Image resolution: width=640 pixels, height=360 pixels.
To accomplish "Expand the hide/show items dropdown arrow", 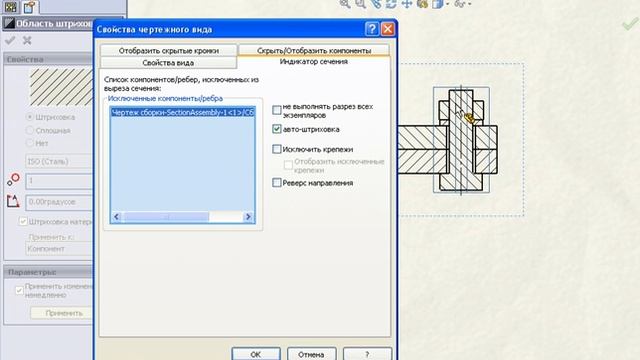I will [x=470, y=4].
